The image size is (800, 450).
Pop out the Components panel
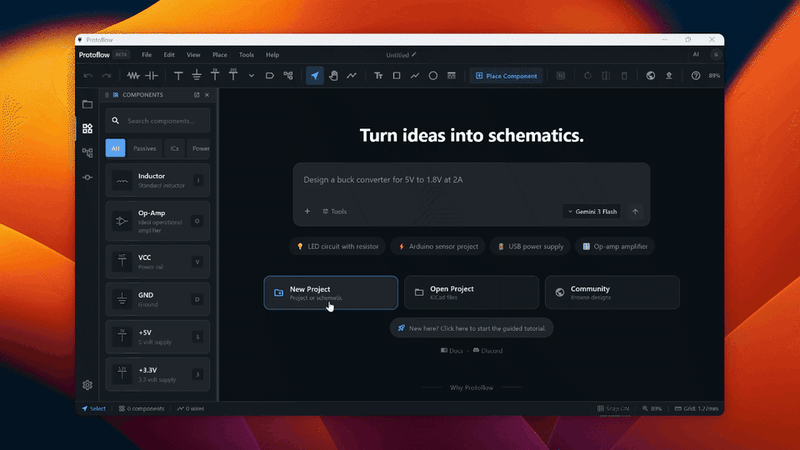coord(196,95)
